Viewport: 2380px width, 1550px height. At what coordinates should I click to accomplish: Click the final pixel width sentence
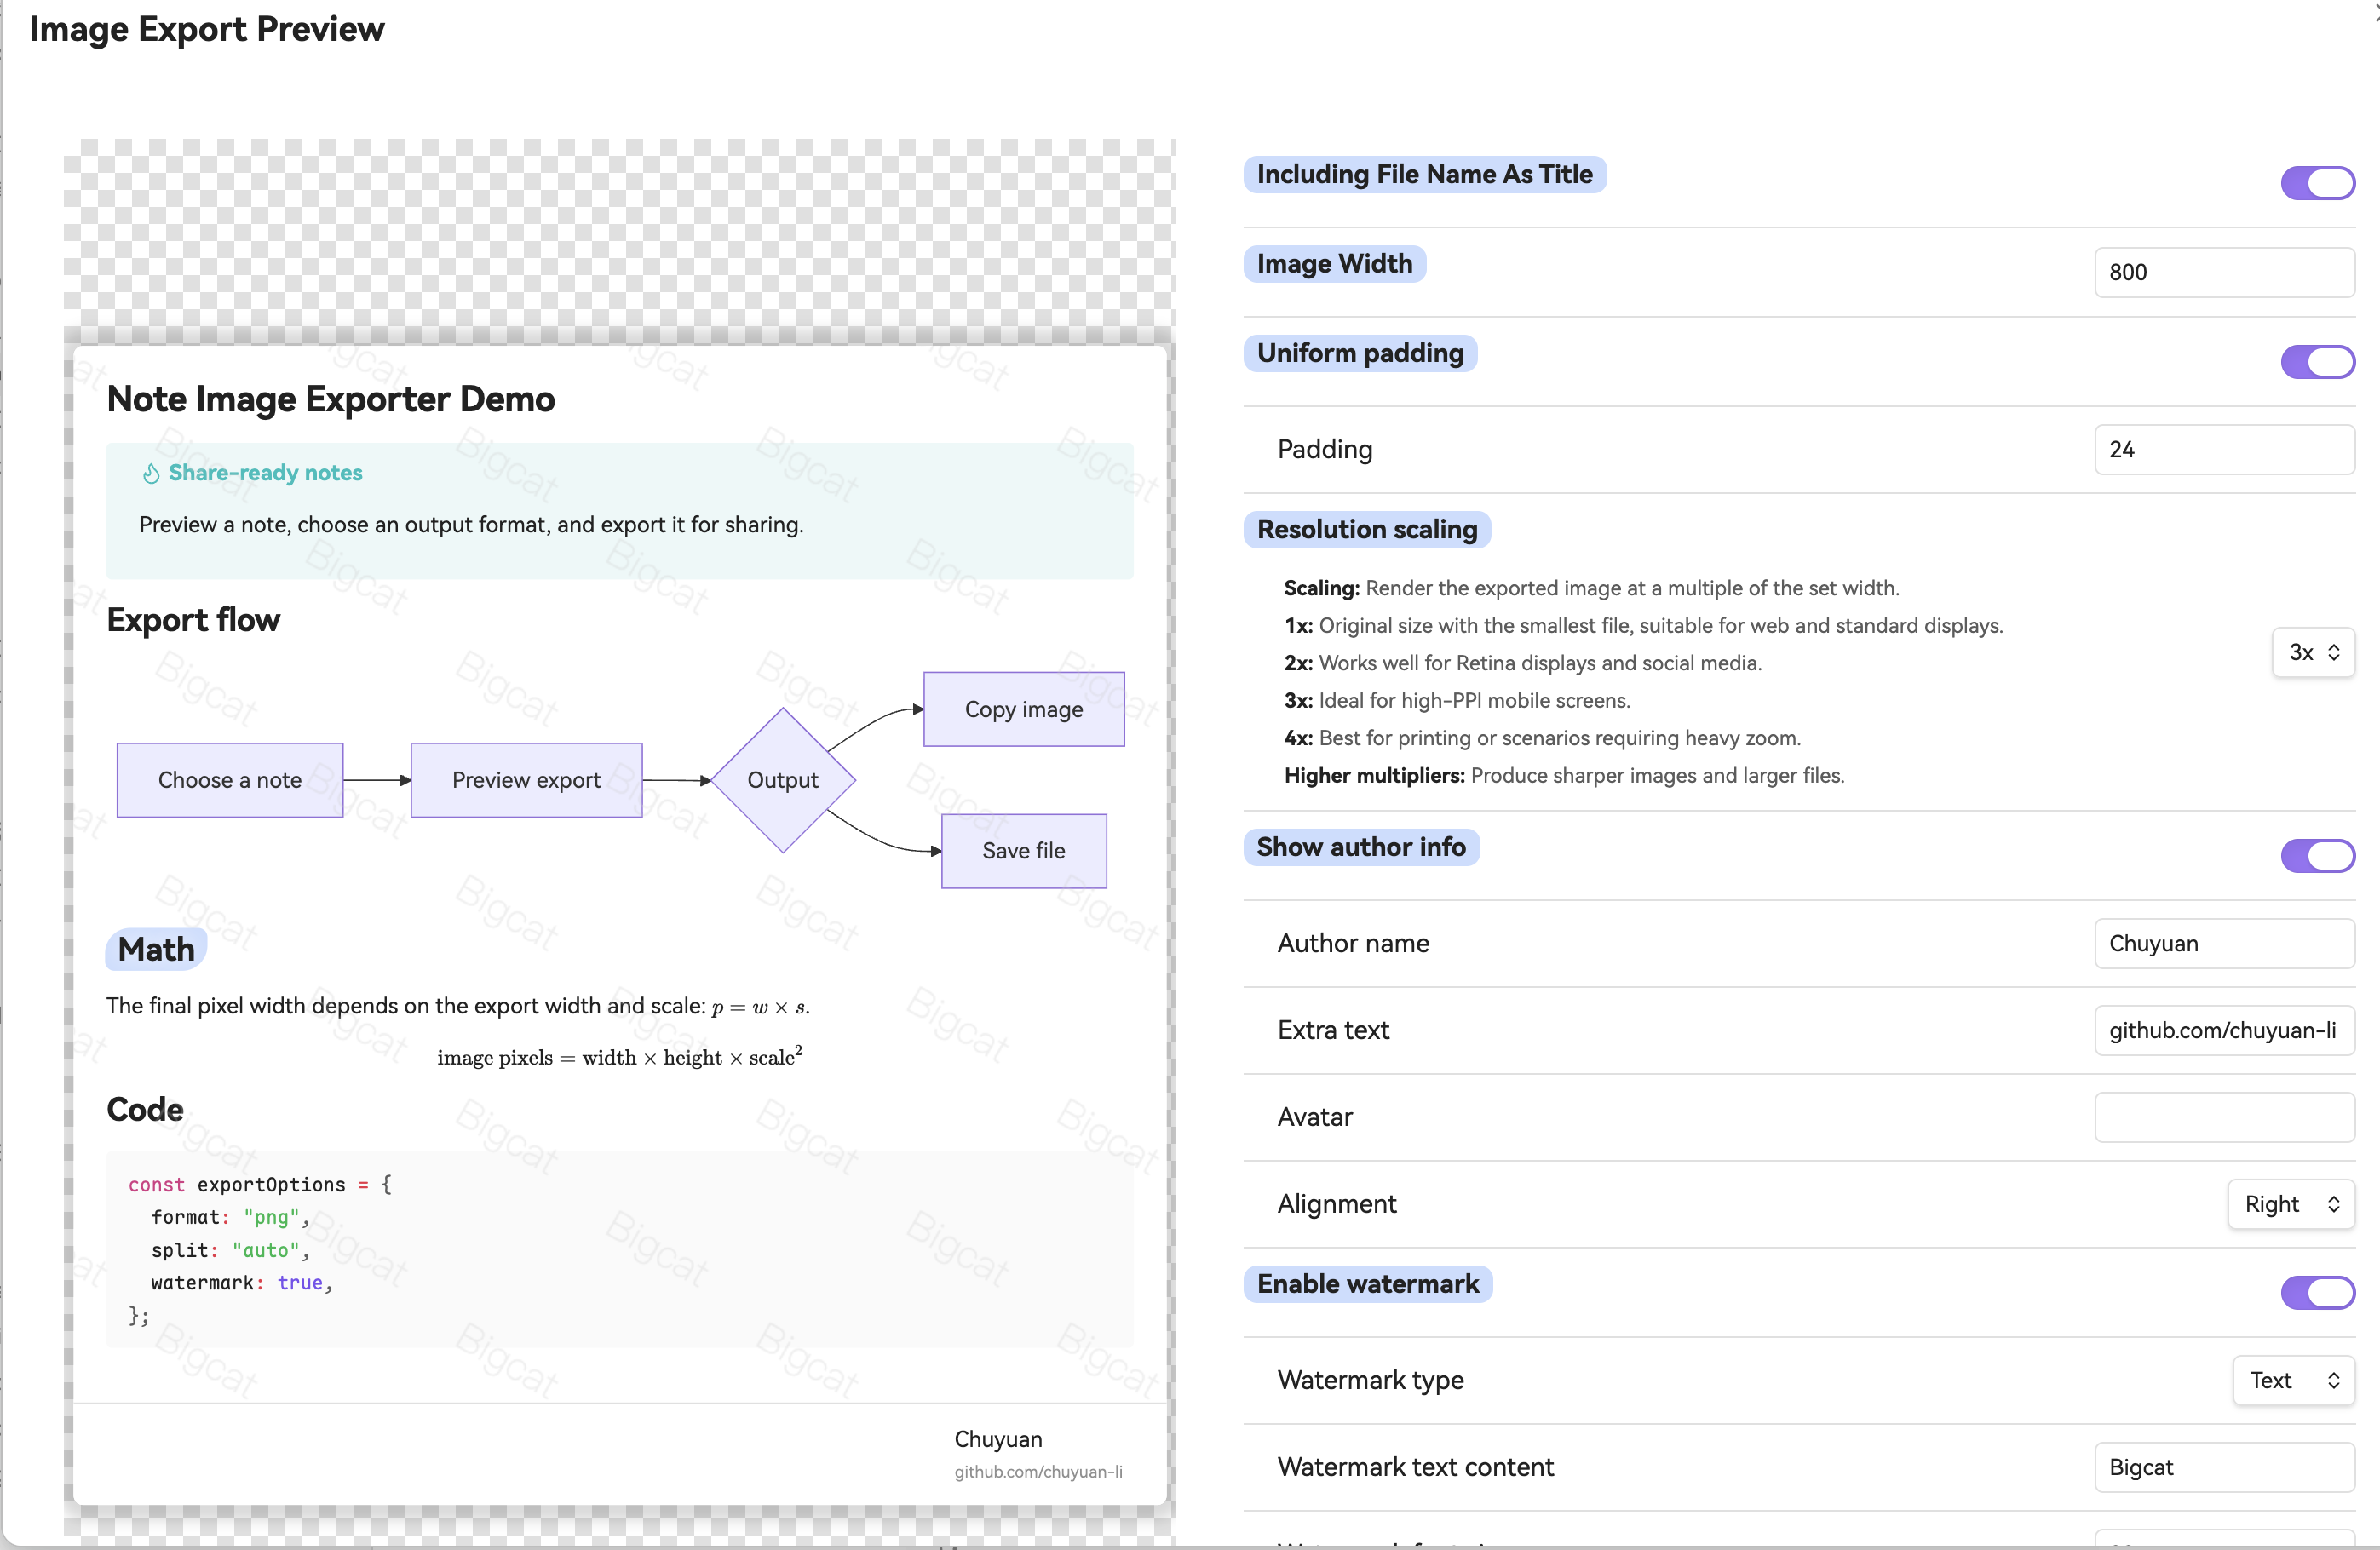pyautogui.click(x=458, y=1006)
